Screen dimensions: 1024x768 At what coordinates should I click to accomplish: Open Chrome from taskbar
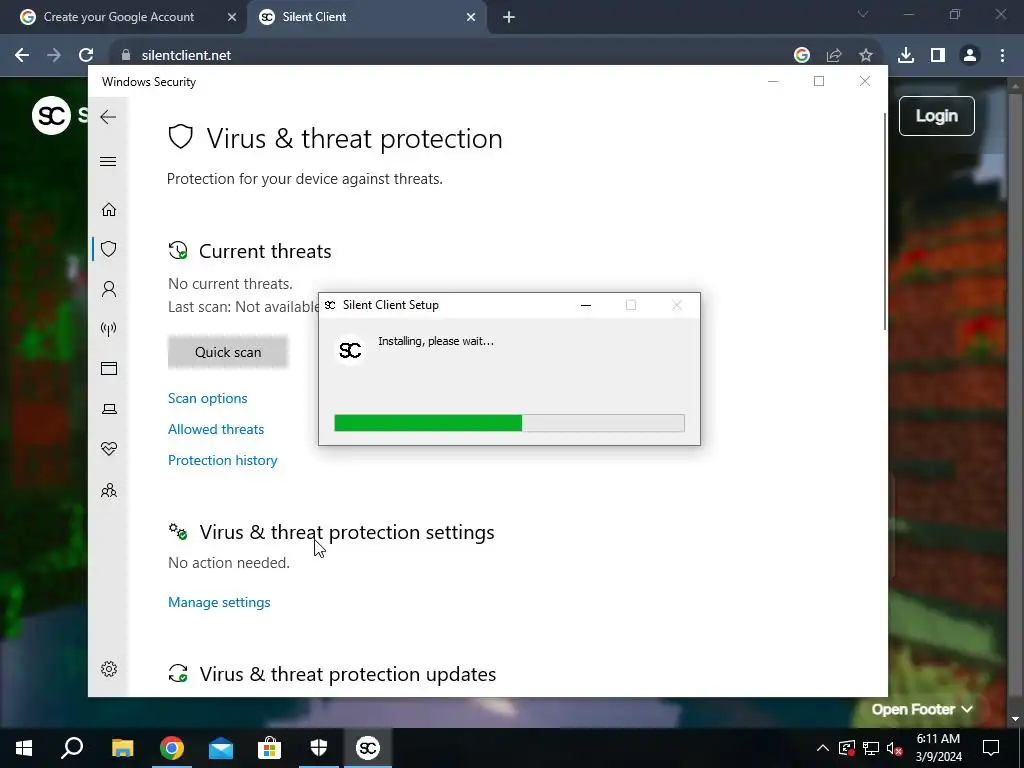[172, 748]
